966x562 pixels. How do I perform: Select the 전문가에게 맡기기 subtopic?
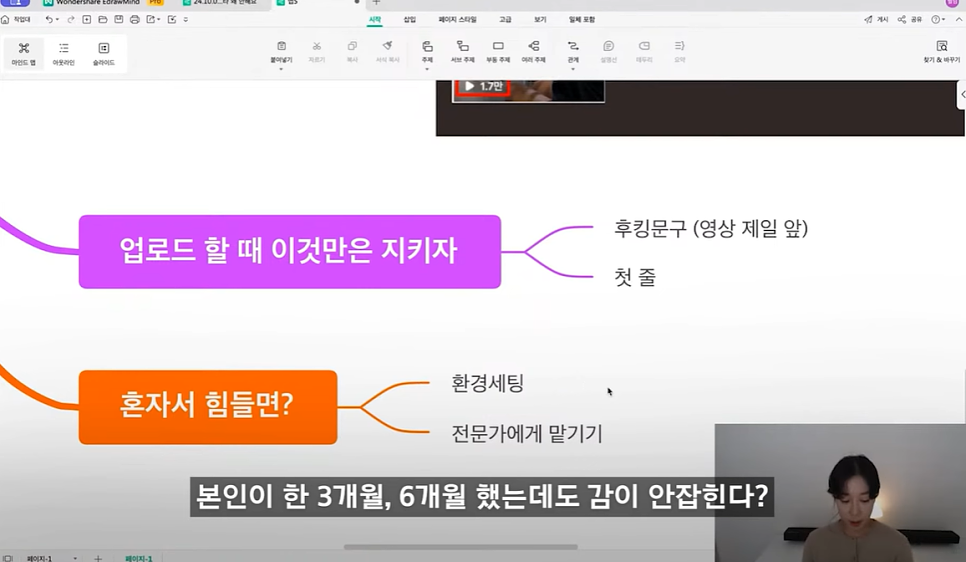click(527, 434)
